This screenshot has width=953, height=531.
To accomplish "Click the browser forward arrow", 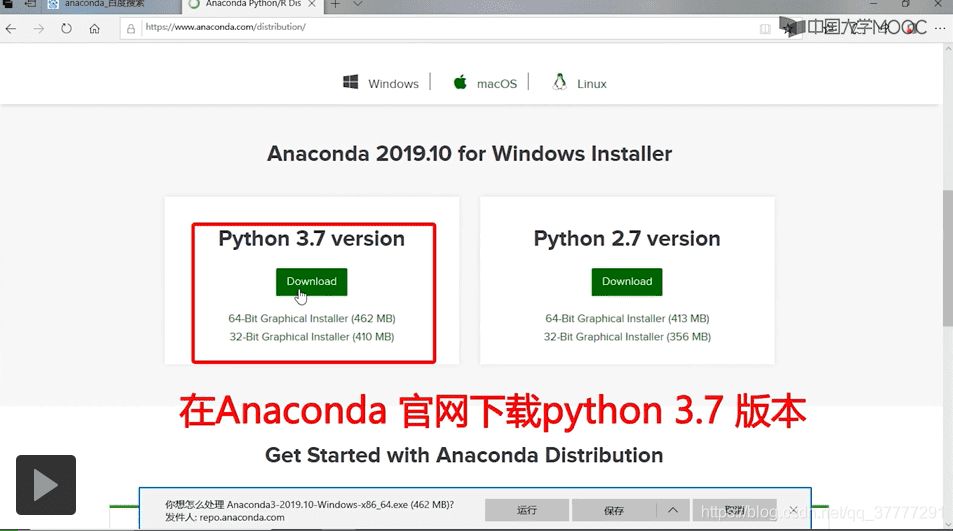I will (39, 29).
